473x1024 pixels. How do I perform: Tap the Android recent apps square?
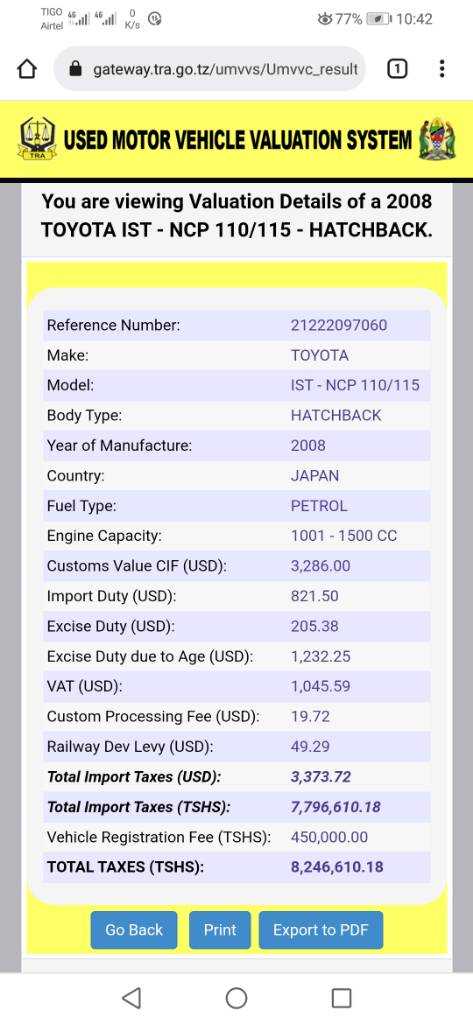[x=342, y=997]
